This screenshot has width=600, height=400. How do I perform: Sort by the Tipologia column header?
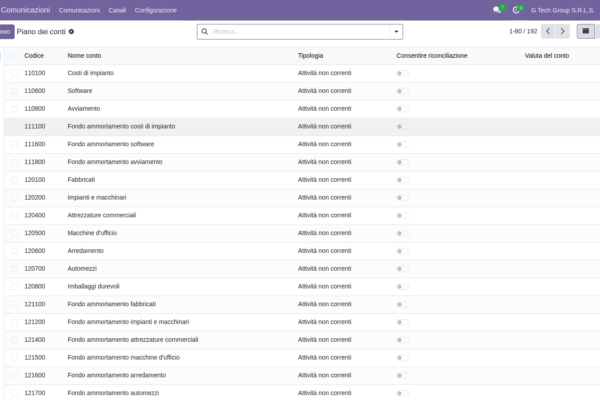(310, 56)
